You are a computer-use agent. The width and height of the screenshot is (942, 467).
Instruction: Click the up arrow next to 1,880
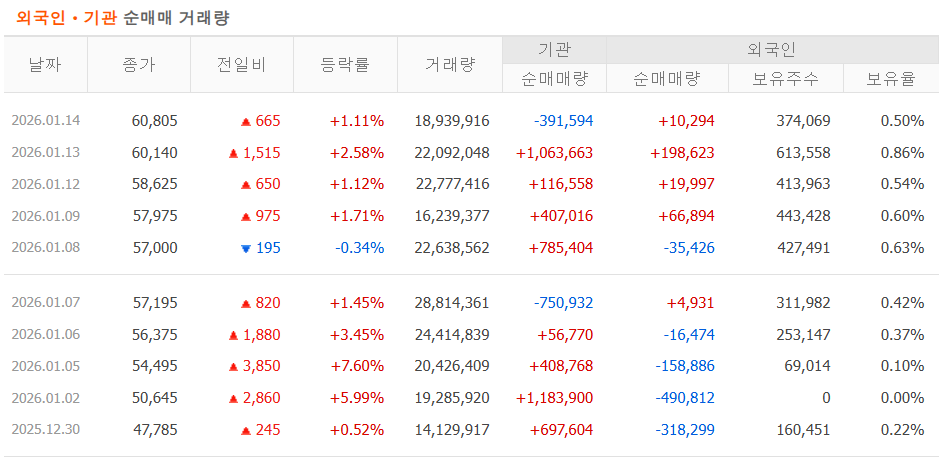pos(233,335)
